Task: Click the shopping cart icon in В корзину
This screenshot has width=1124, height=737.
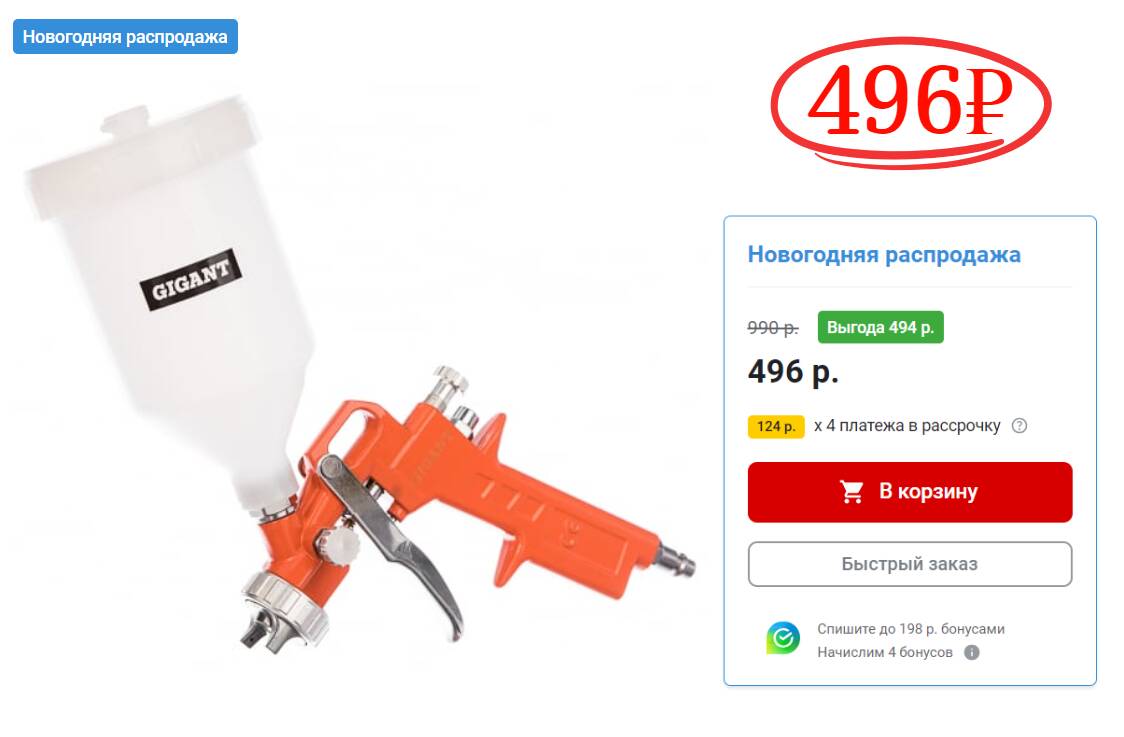Action: click(852, 492)
